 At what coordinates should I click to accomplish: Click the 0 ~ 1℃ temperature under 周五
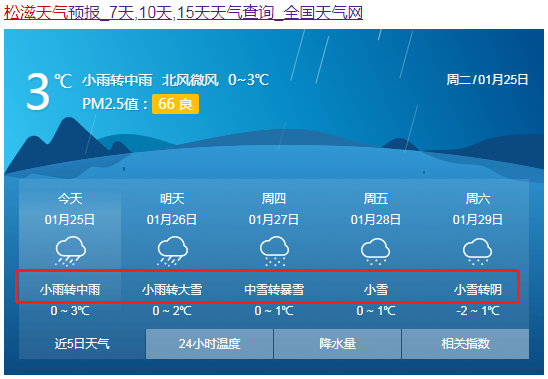(x=376, y=310)
